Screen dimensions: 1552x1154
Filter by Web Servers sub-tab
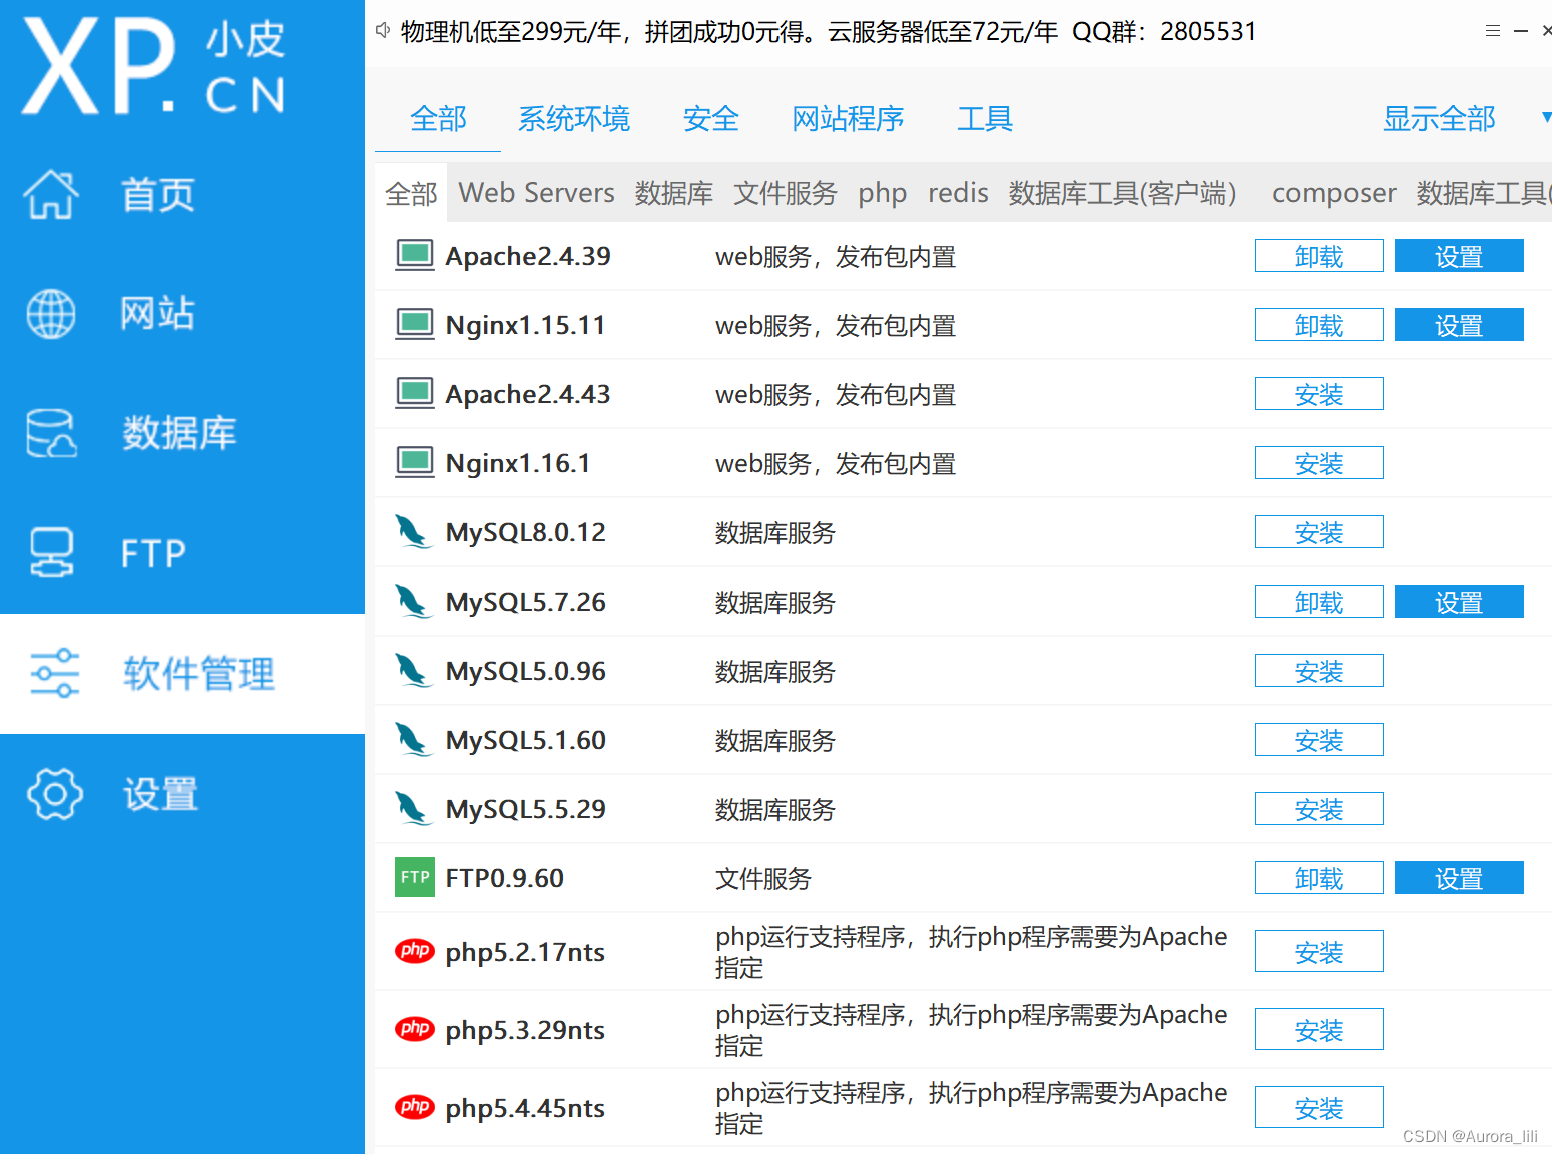537,192
